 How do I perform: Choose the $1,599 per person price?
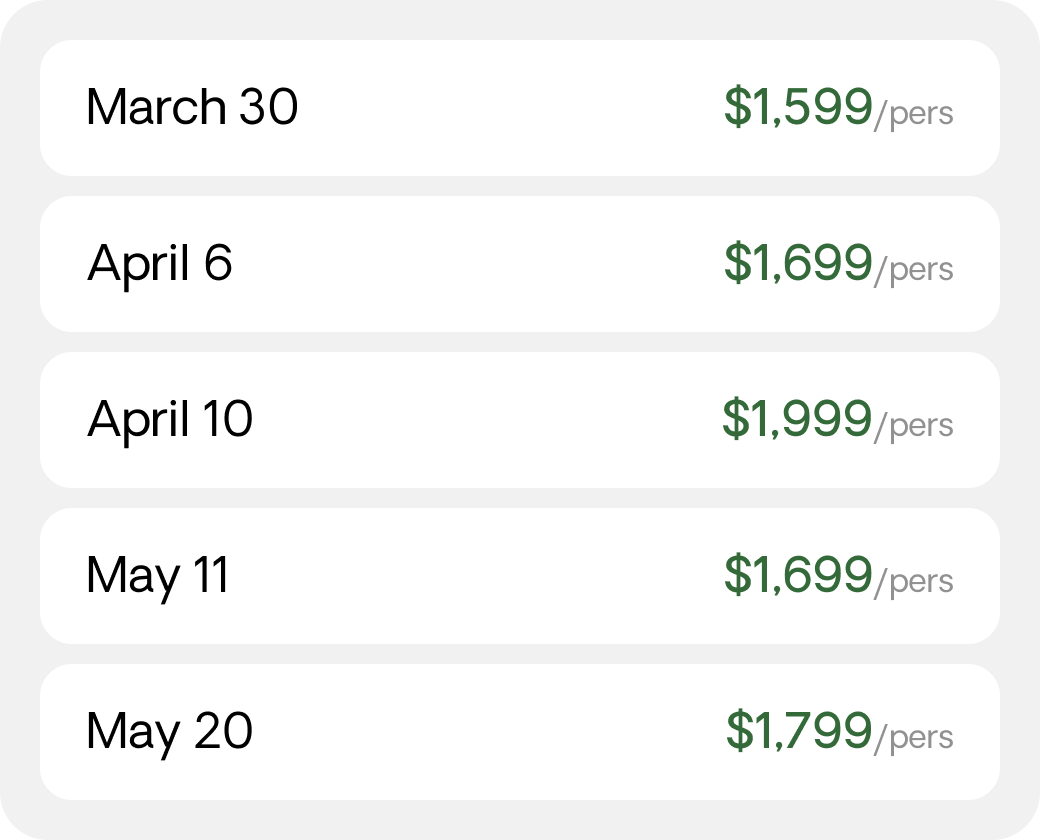tap(798, 107)
